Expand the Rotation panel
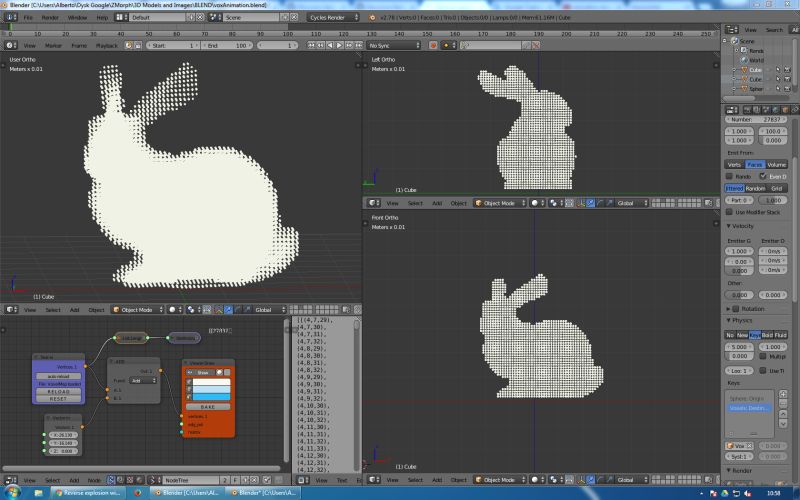Screen dimensions: 800x500 pyautogui.click(x=729, y=309)
